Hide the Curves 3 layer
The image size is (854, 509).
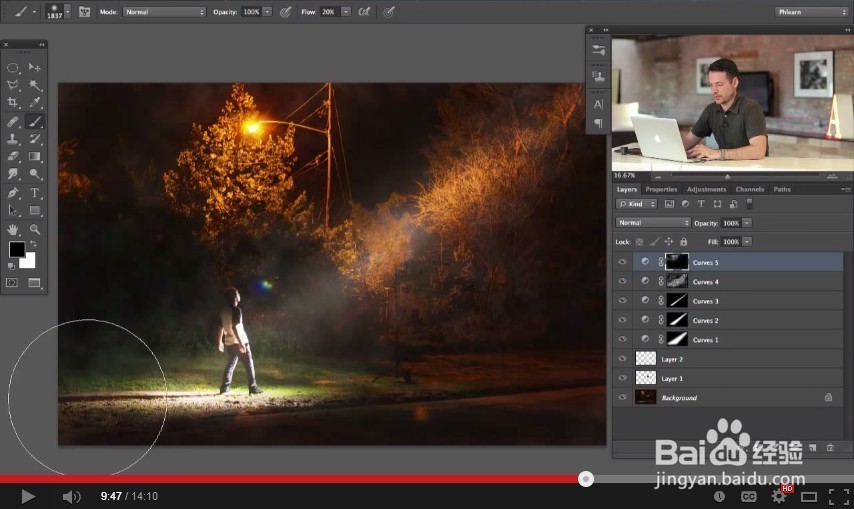[622, 301]
